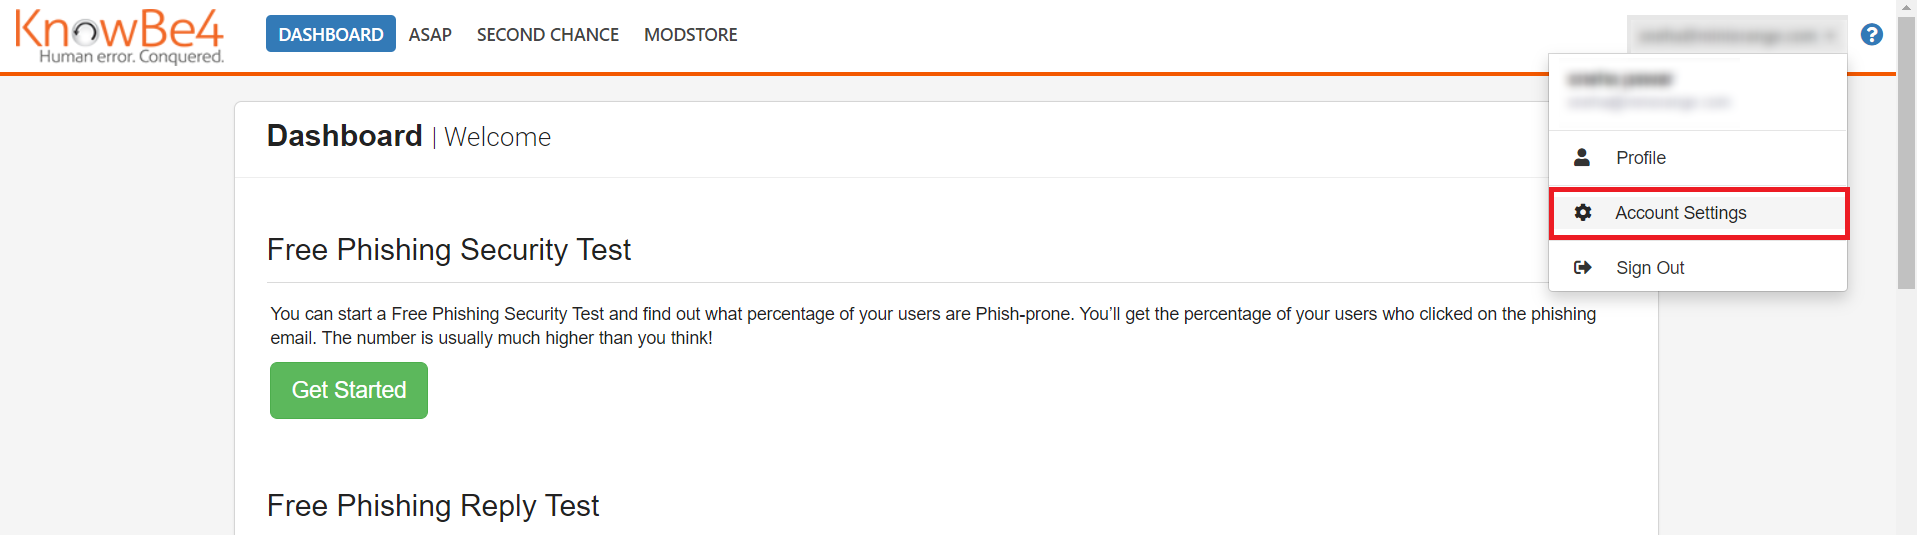This screenshot has width=1917, height=535.
Task: Open the blue help question mark icon
Action: (1871, 35)
